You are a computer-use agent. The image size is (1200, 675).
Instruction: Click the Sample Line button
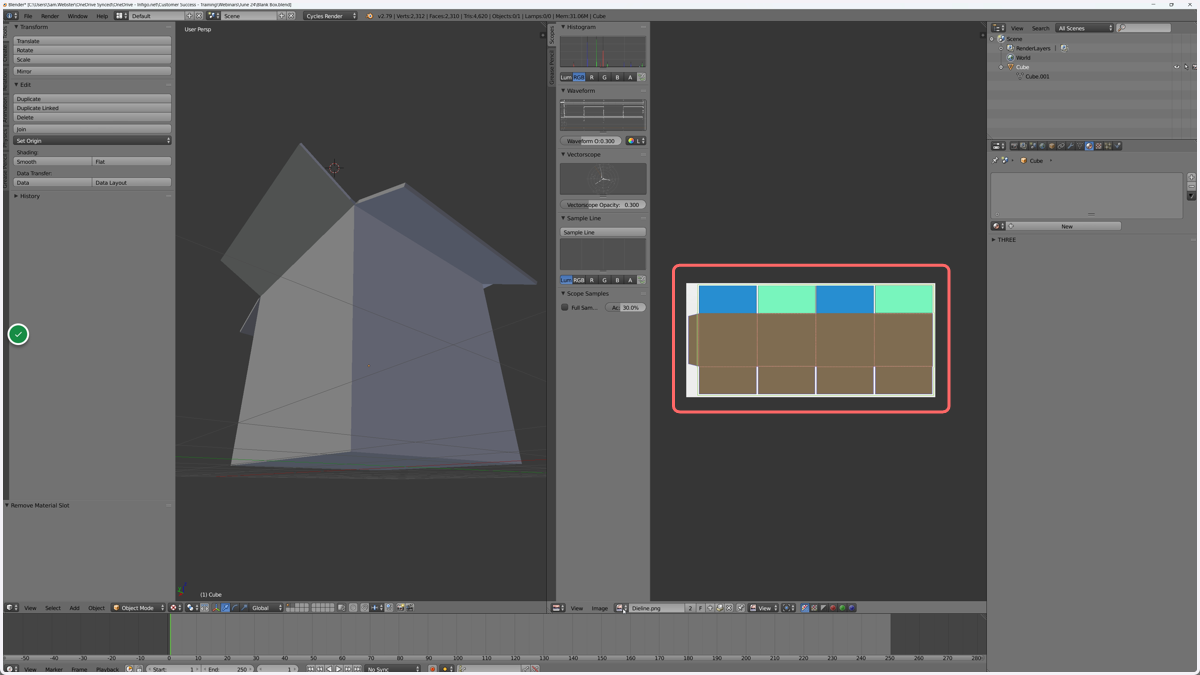(603, 232)
